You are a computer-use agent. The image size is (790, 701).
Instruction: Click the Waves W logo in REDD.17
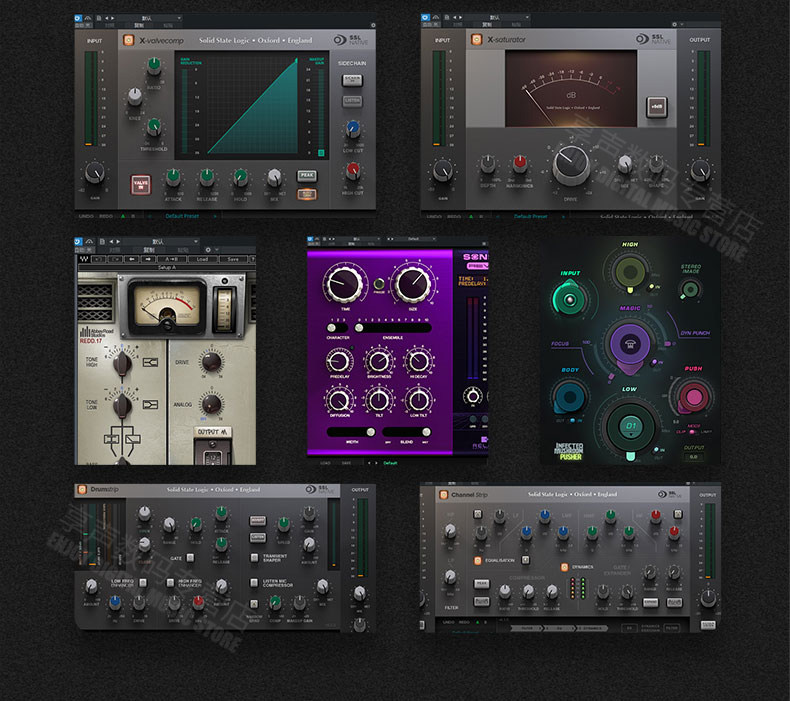pyautogui.click(x=84, y=259)
